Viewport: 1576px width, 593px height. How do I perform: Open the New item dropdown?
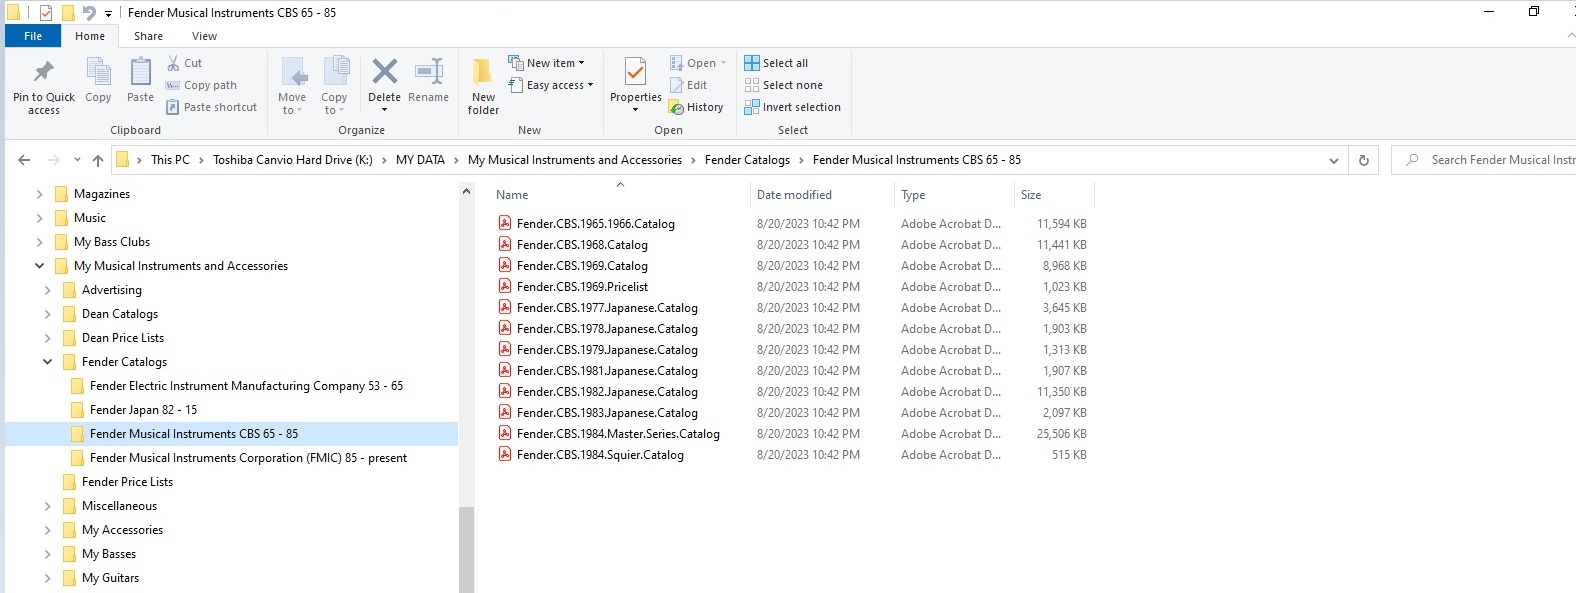546,63
